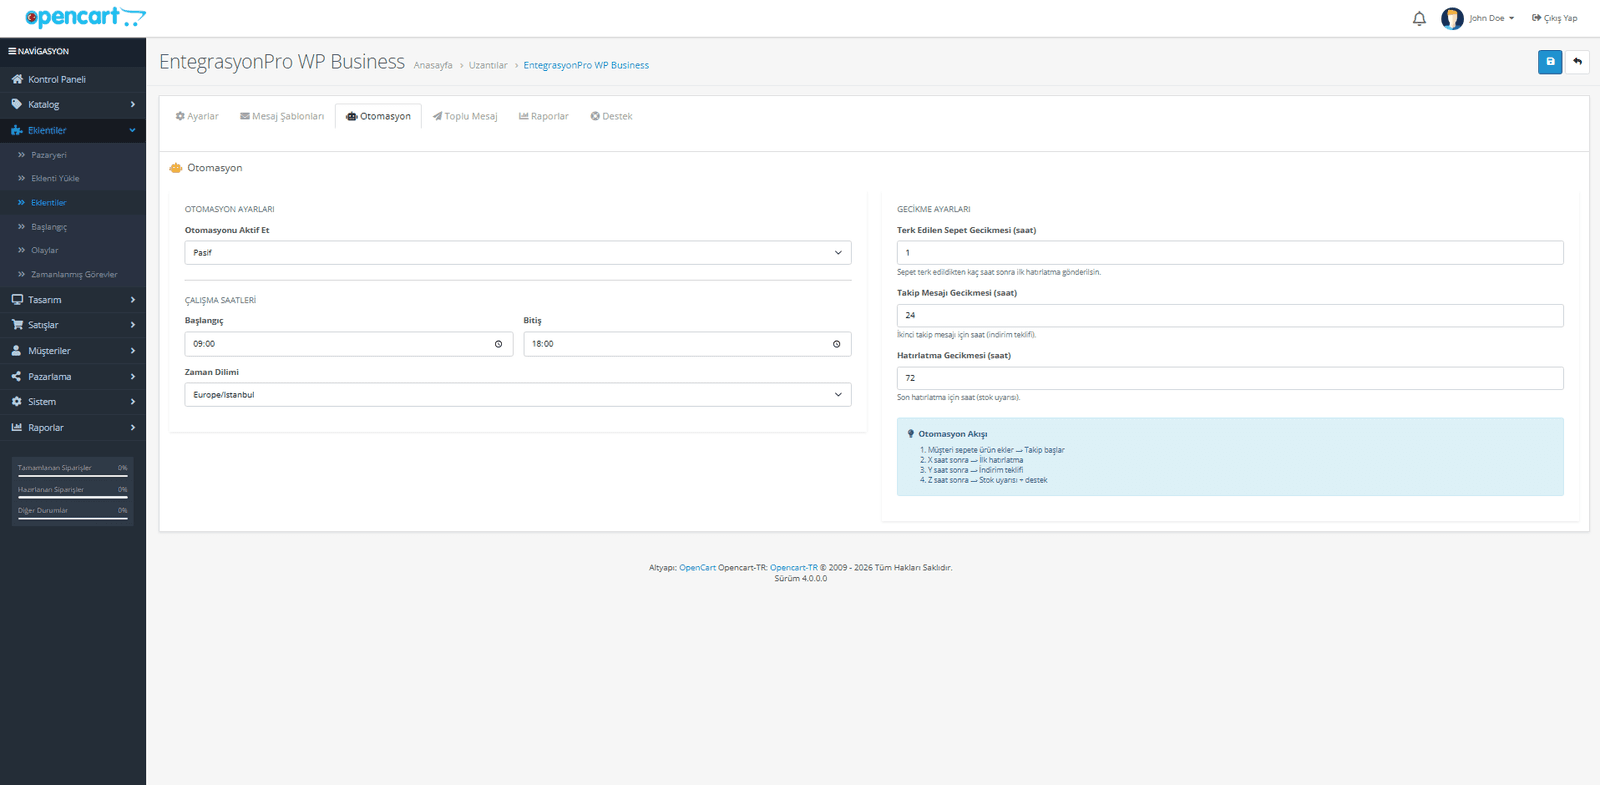Open the Otomasyonu Aktif Et dropdown

coord(518,253)
